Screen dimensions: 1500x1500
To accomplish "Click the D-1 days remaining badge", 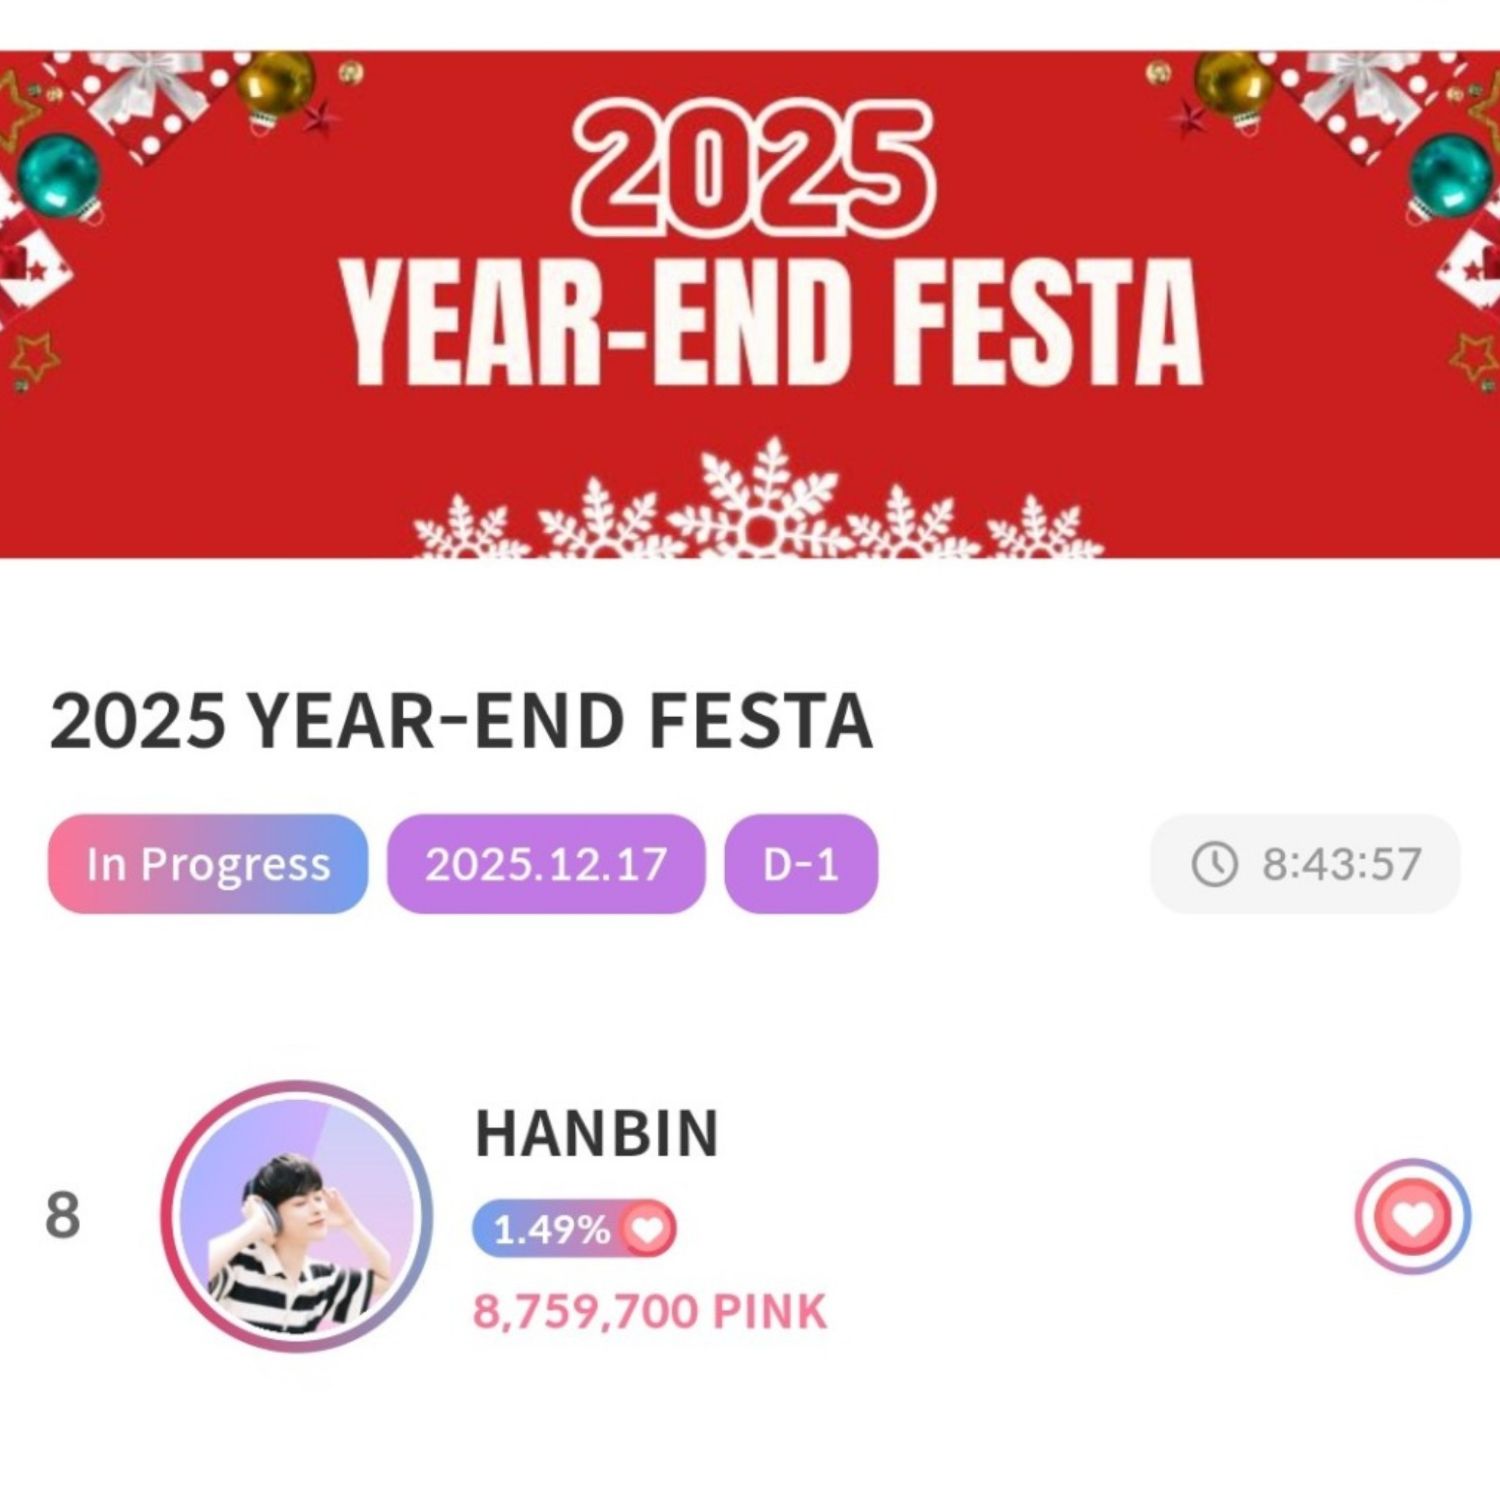I will (x=800, y=864).
